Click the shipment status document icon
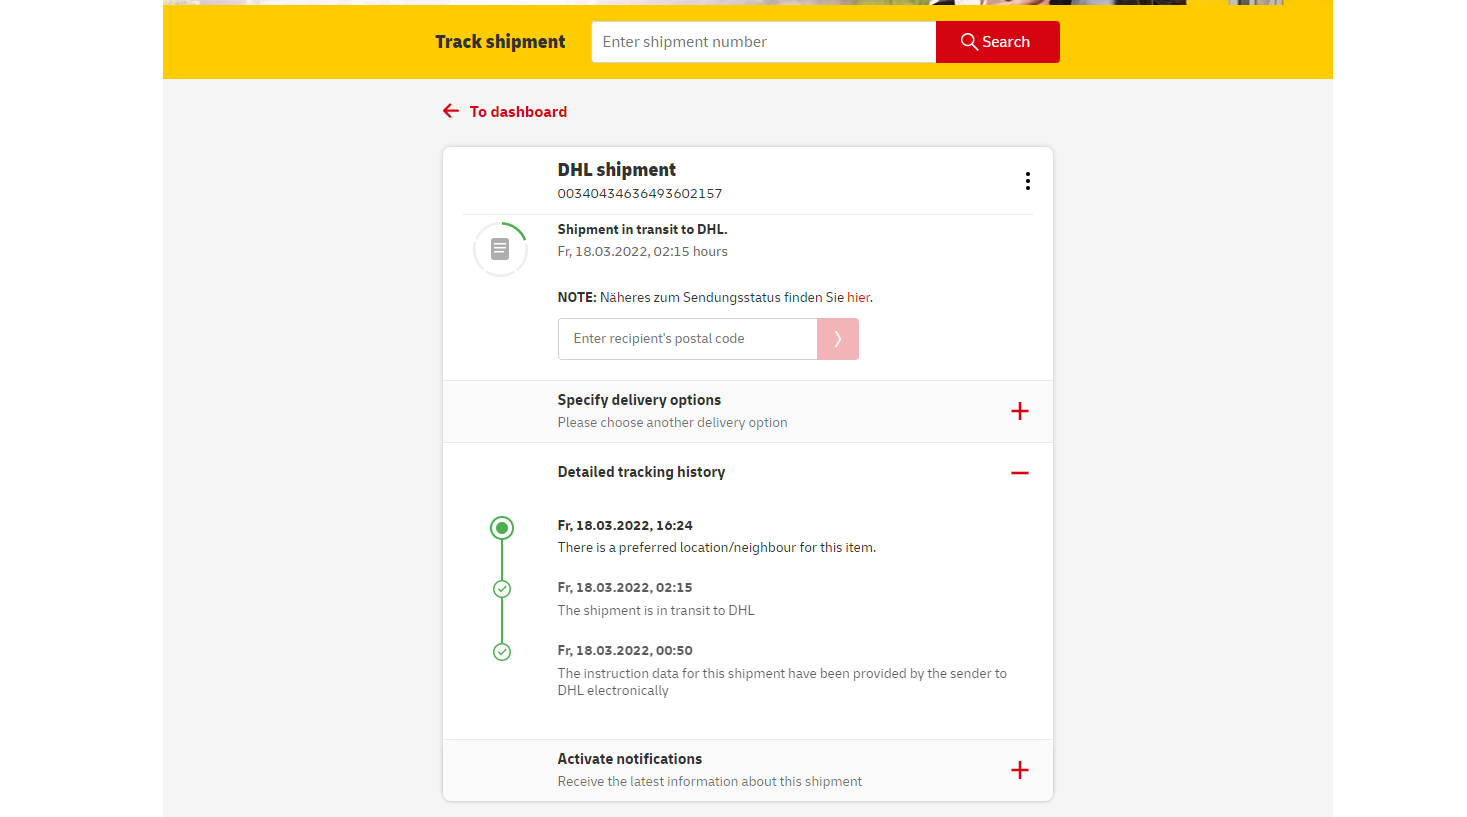 tap(500, 249)
